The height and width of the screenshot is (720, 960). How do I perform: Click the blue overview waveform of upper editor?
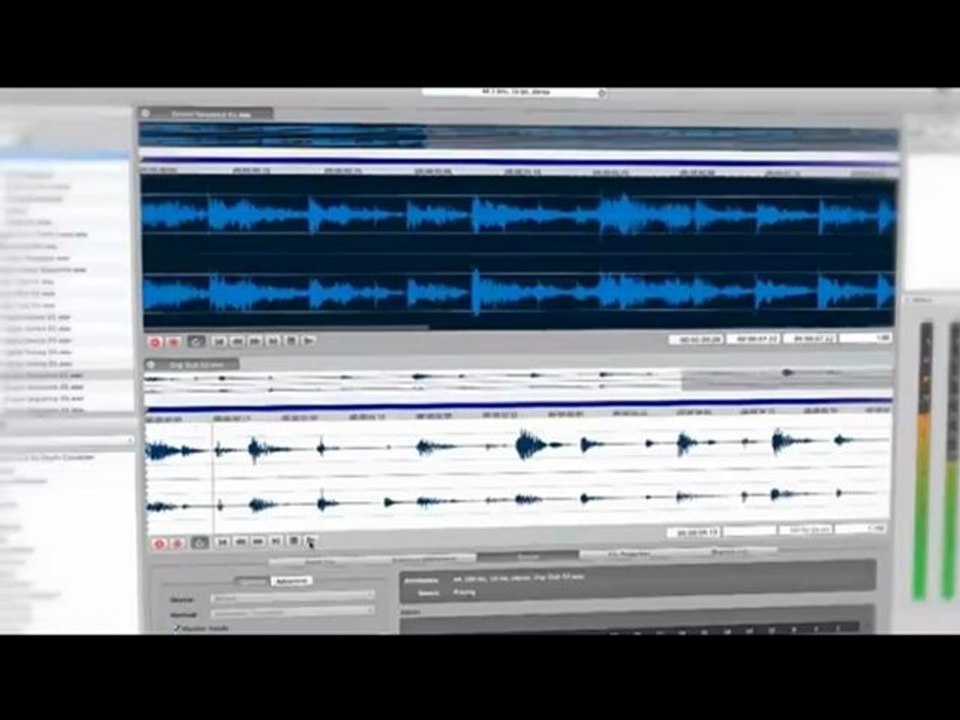(518, 137)
